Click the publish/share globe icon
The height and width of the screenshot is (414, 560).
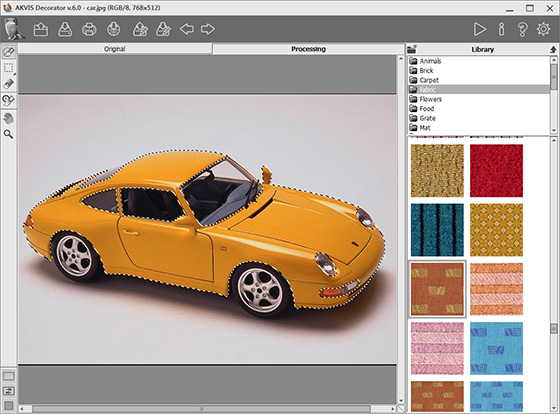click(x=114, y=29)
